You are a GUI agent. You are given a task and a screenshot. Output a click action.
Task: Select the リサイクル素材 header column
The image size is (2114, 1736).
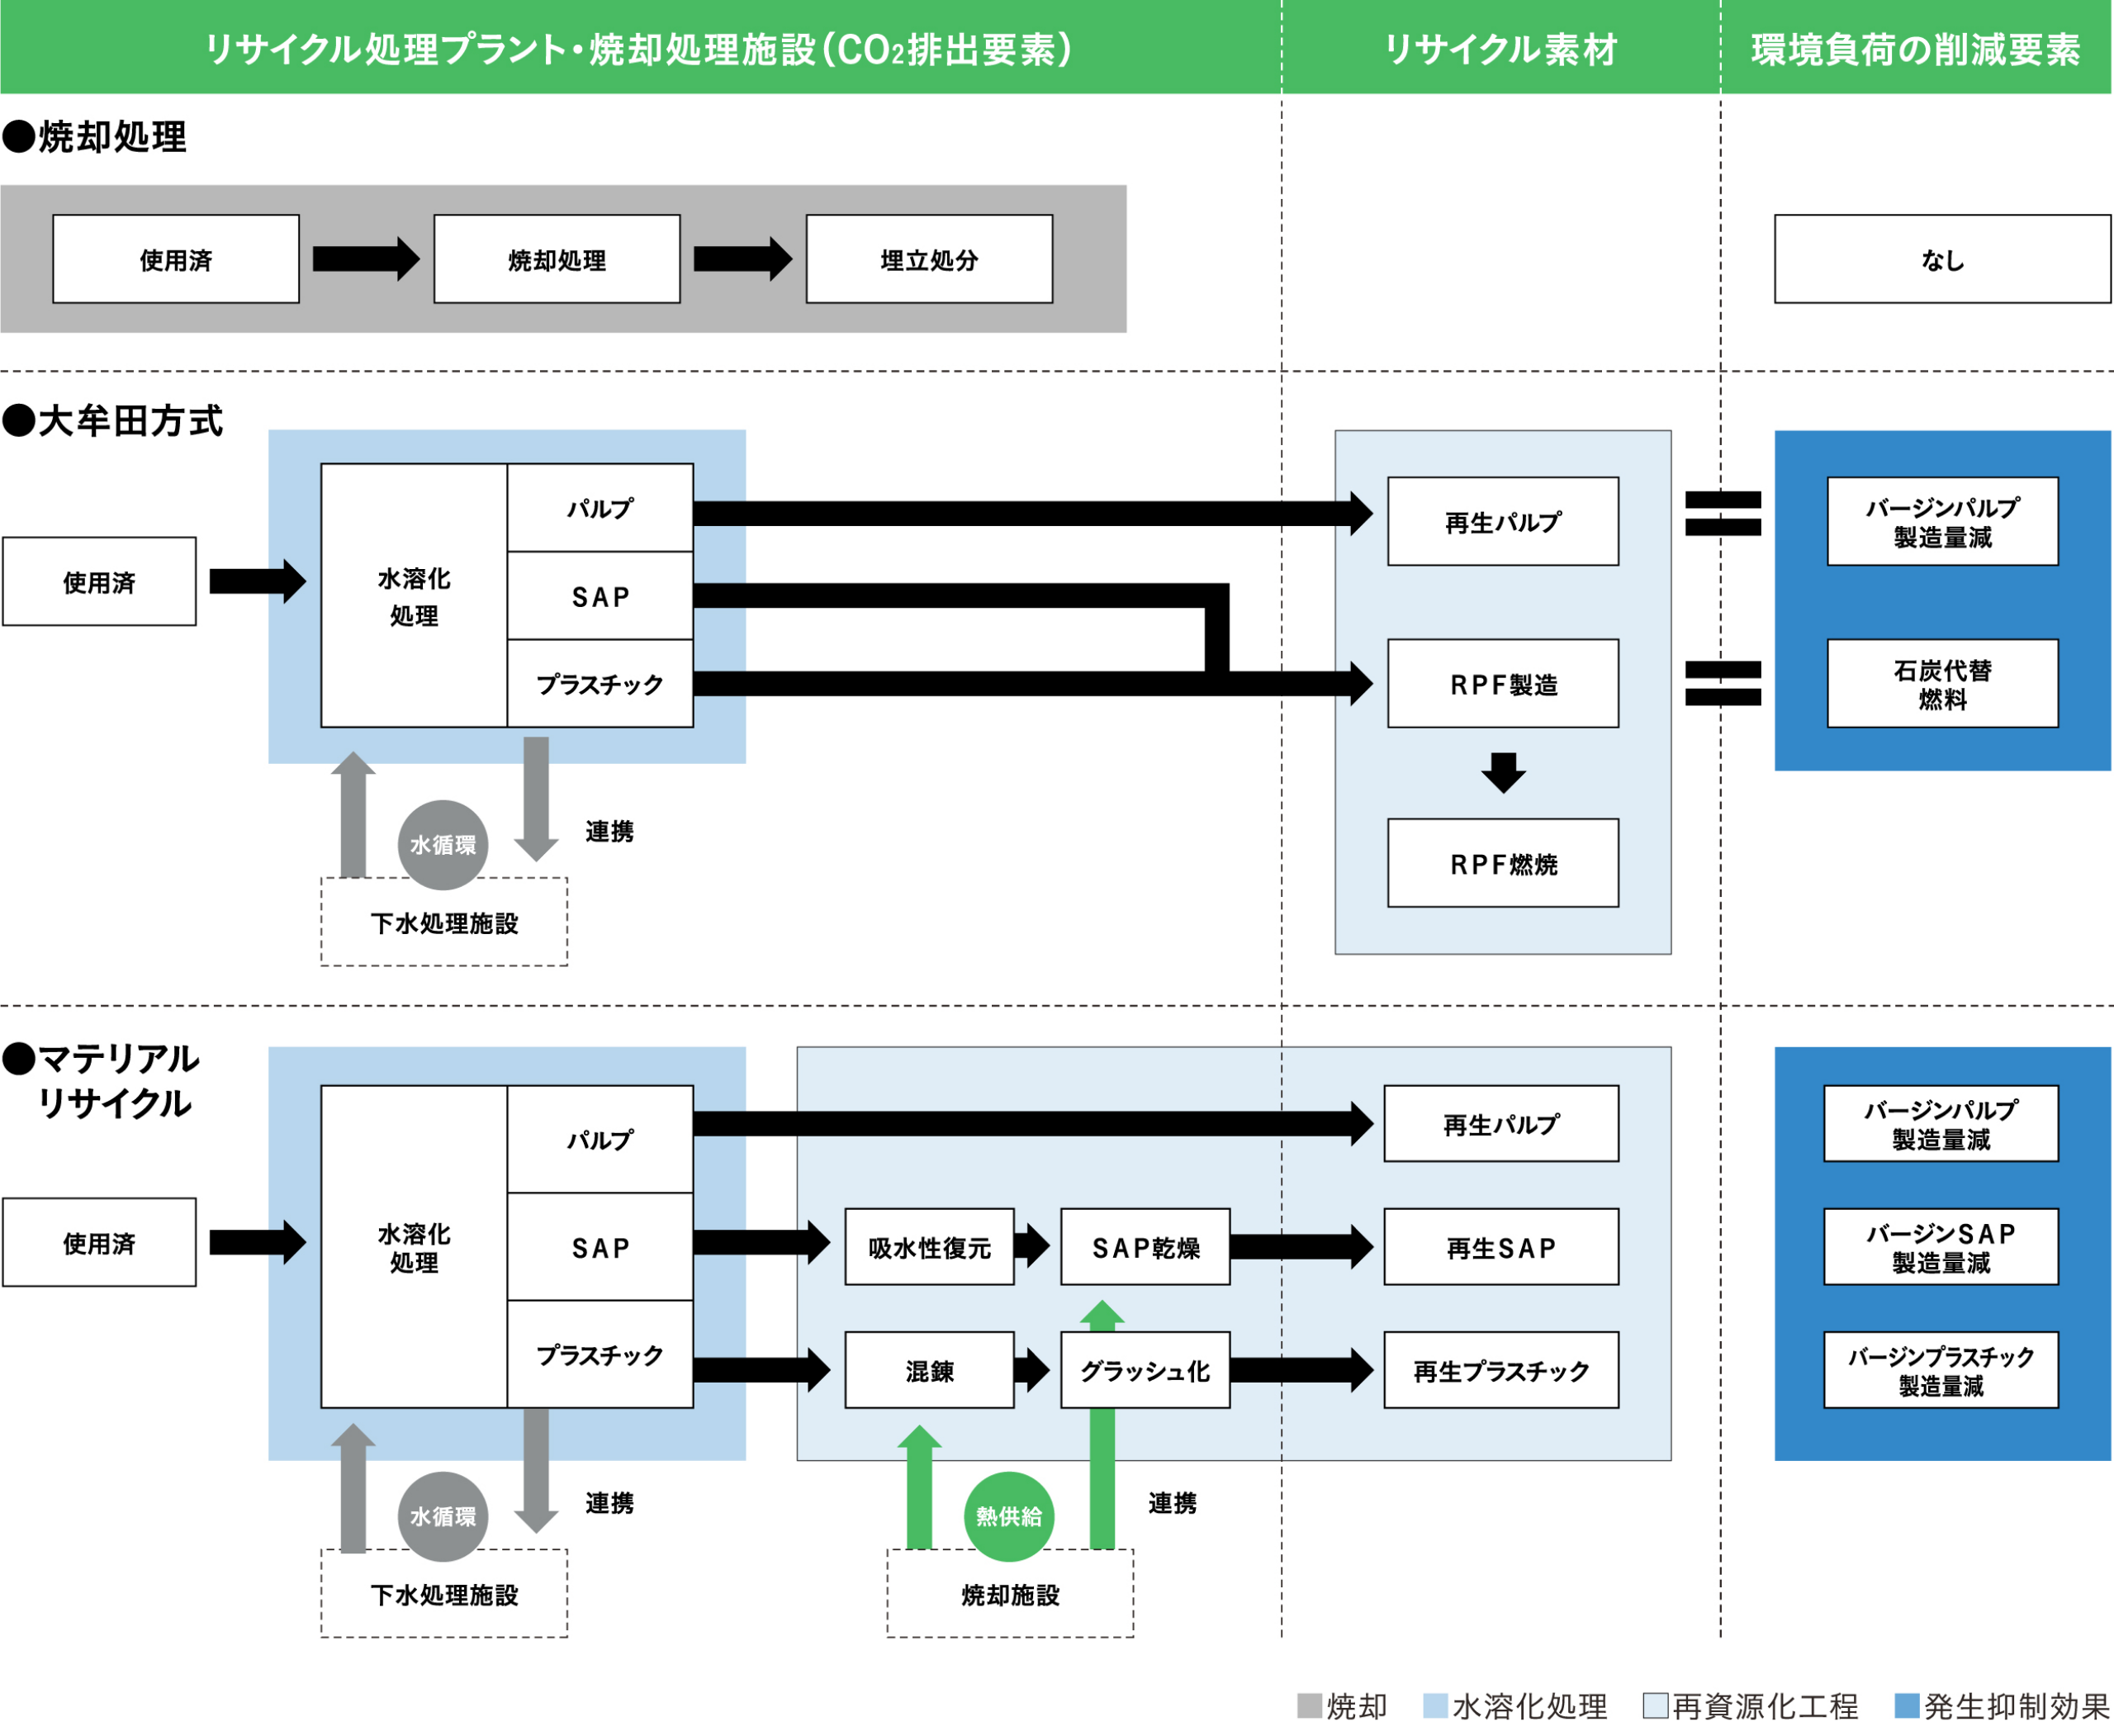[1500, 48]
